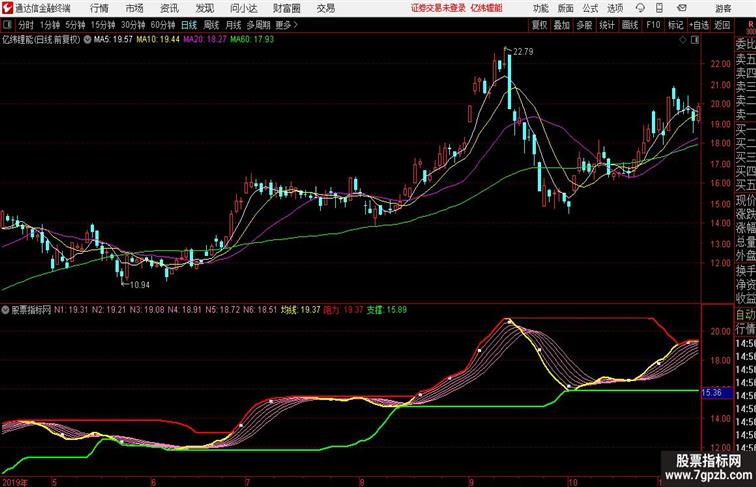The image size is (756, 487).
Task: Switch to the 5分钟 period
Action: tap(75, 25)
